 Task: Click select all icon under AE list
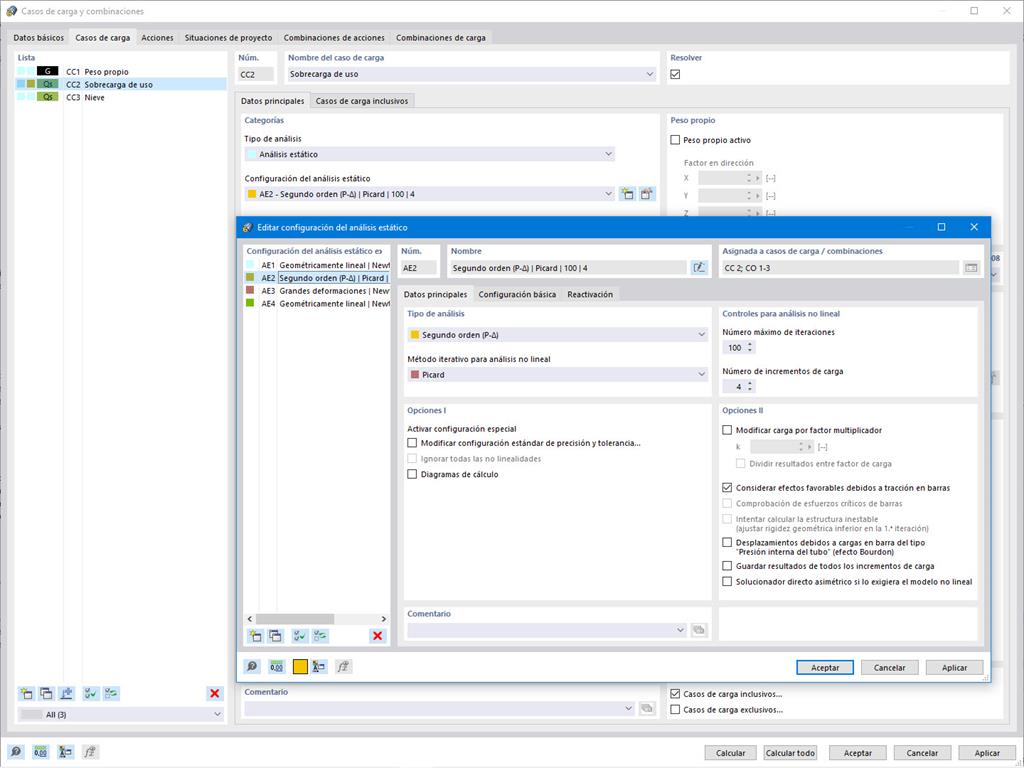(x=300, y=636)
